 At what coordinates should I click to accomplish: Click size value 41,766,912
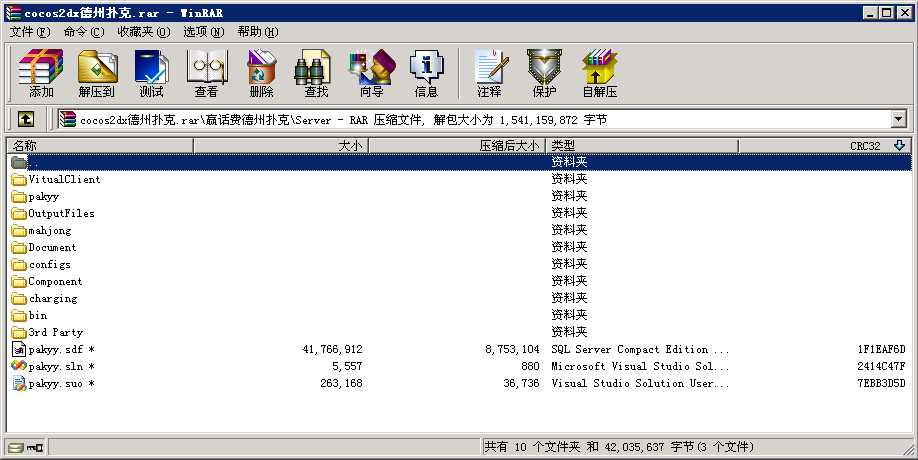click(x=332, y=349)
